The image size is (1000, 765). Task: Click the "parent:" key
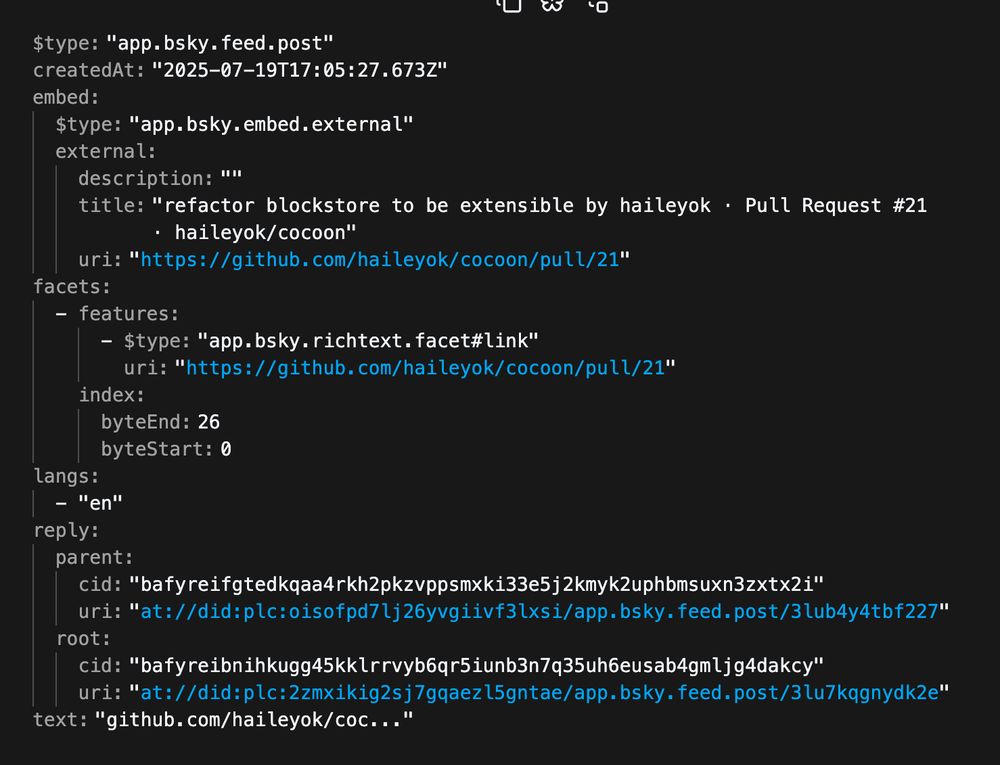tap(94, 557)
